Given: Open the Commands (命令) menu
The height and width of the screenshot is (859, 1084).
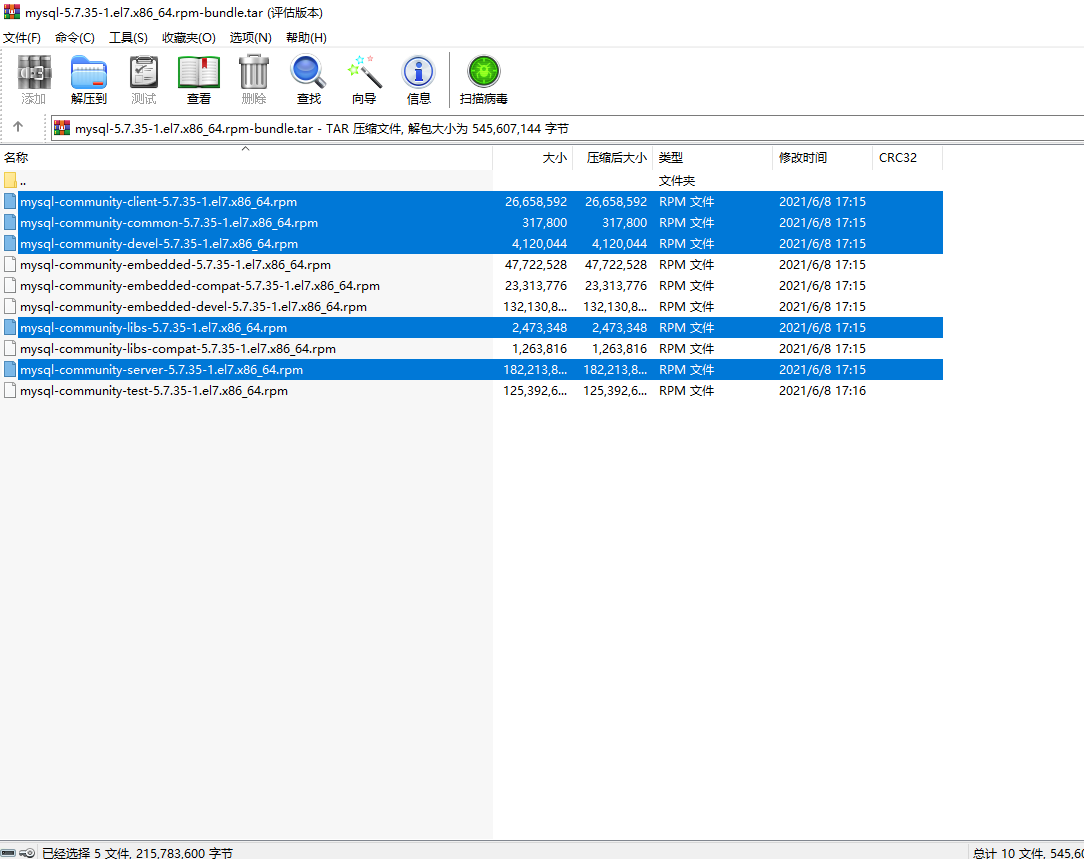Looking at the screenshot, I should [x=75, y=37].
